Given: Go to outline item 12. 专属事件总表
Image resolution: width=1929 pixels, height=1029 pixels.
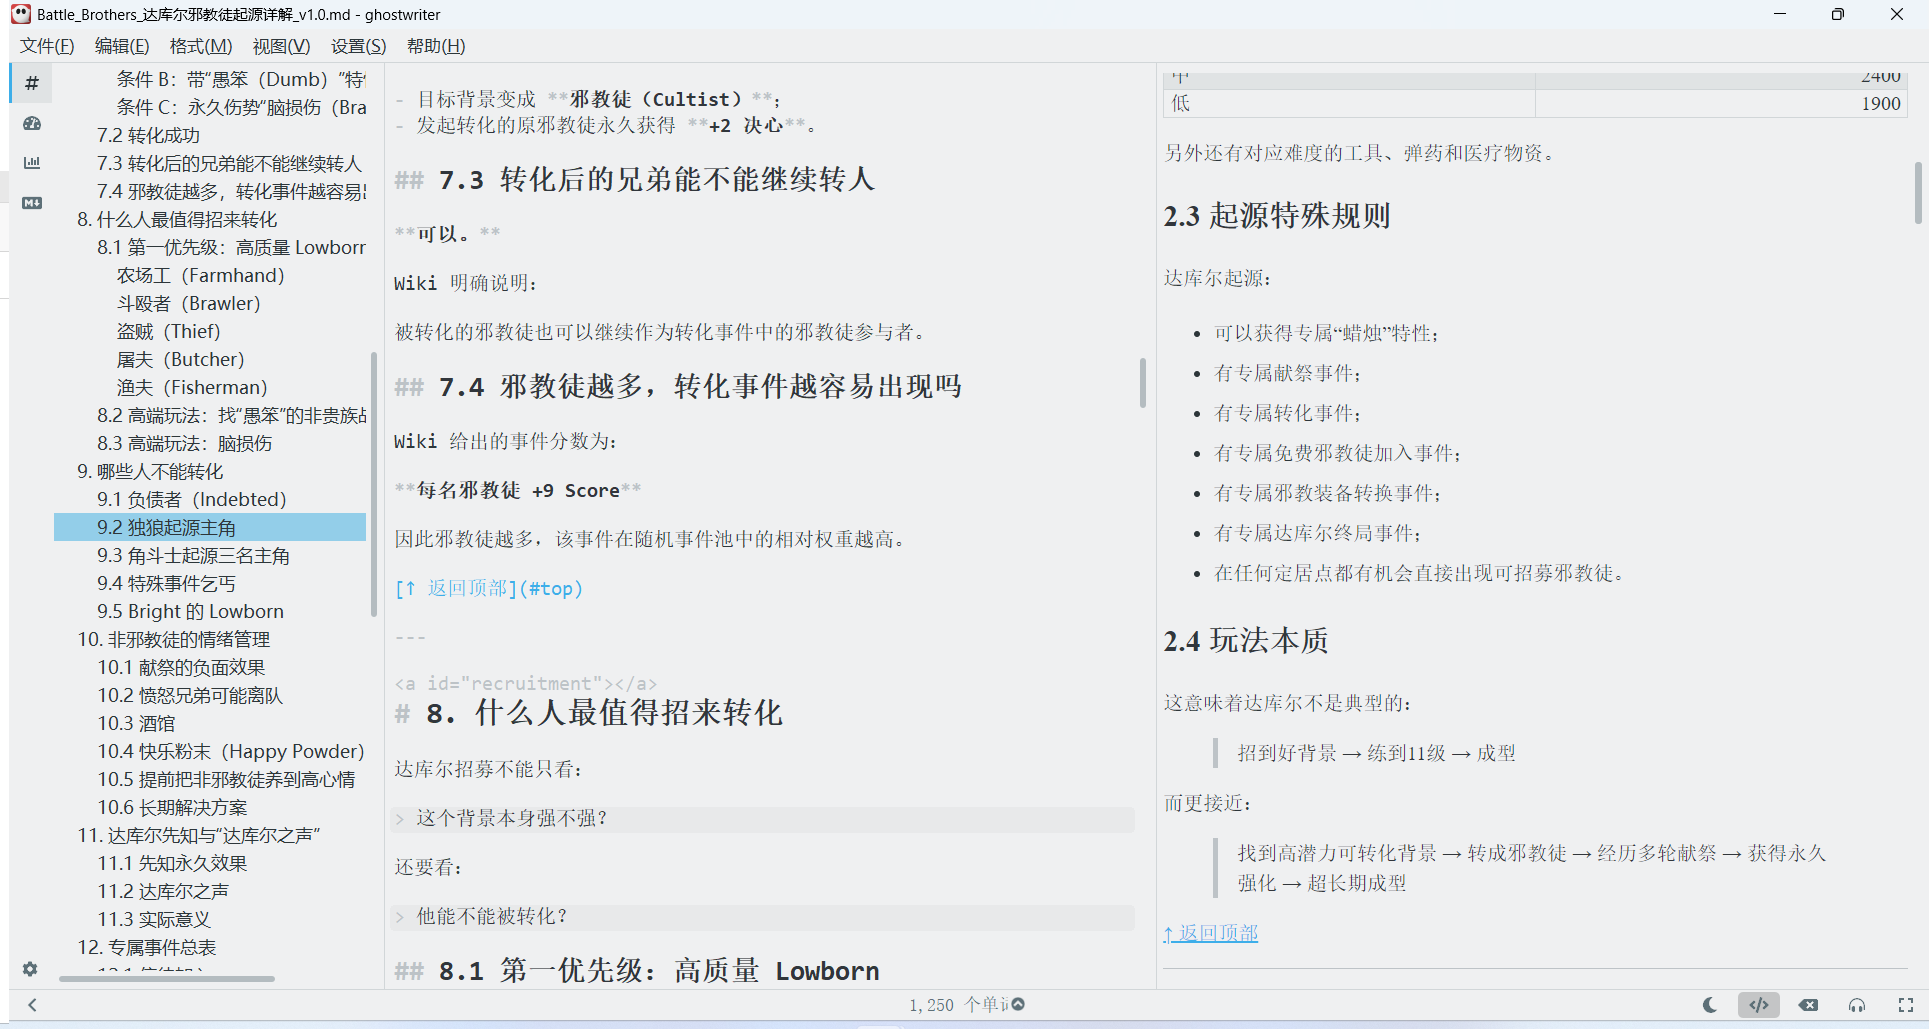Looking at the screenshot, I should click(147, 947).
